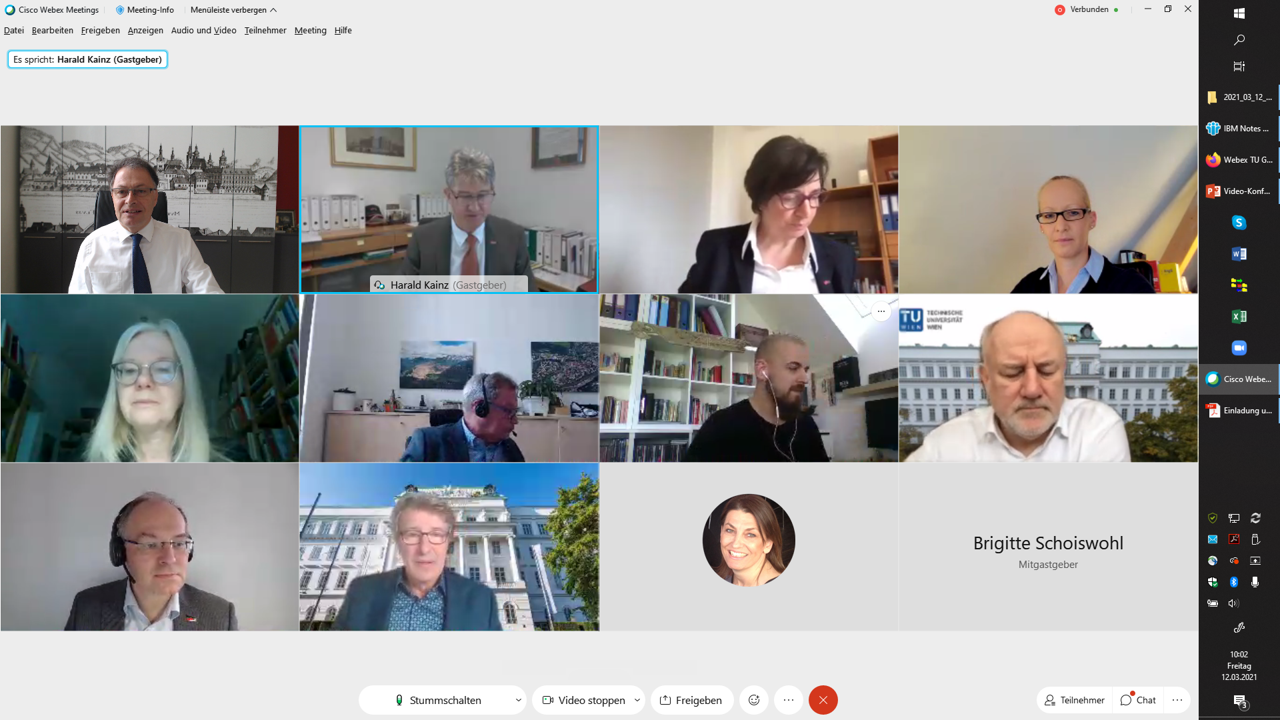Click the Bluetooth icon in the system tray

click(1234, 582)
